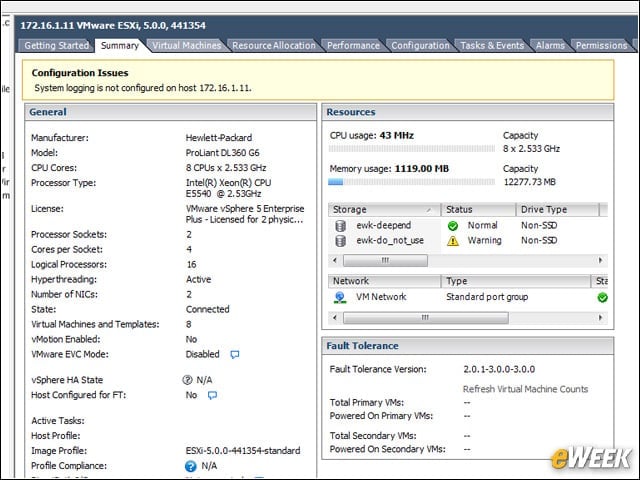
Task: Open the VMware EVC Mode info bubble
Action: click(235, 354)
